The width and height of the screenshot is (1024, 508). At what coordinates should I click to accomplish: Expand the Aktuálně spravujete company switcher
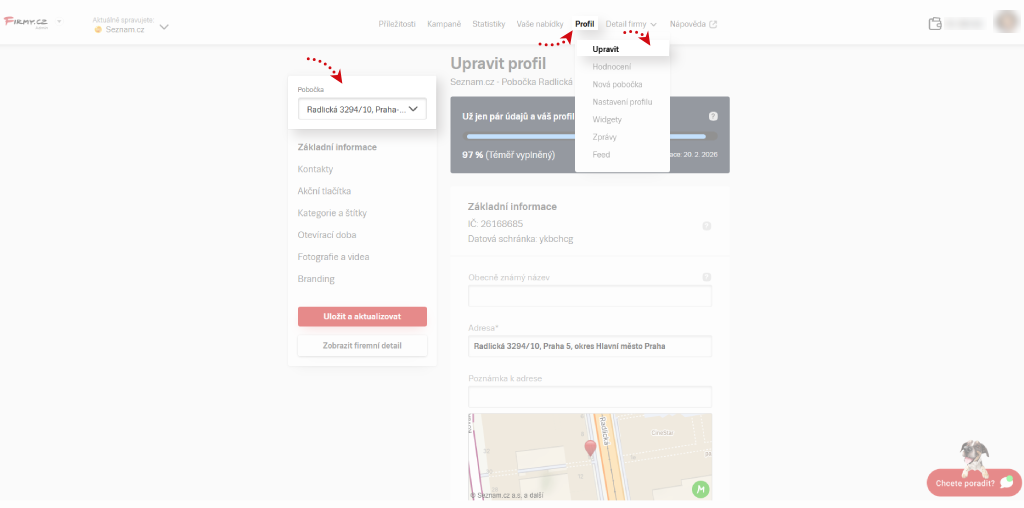click(163, 27)
